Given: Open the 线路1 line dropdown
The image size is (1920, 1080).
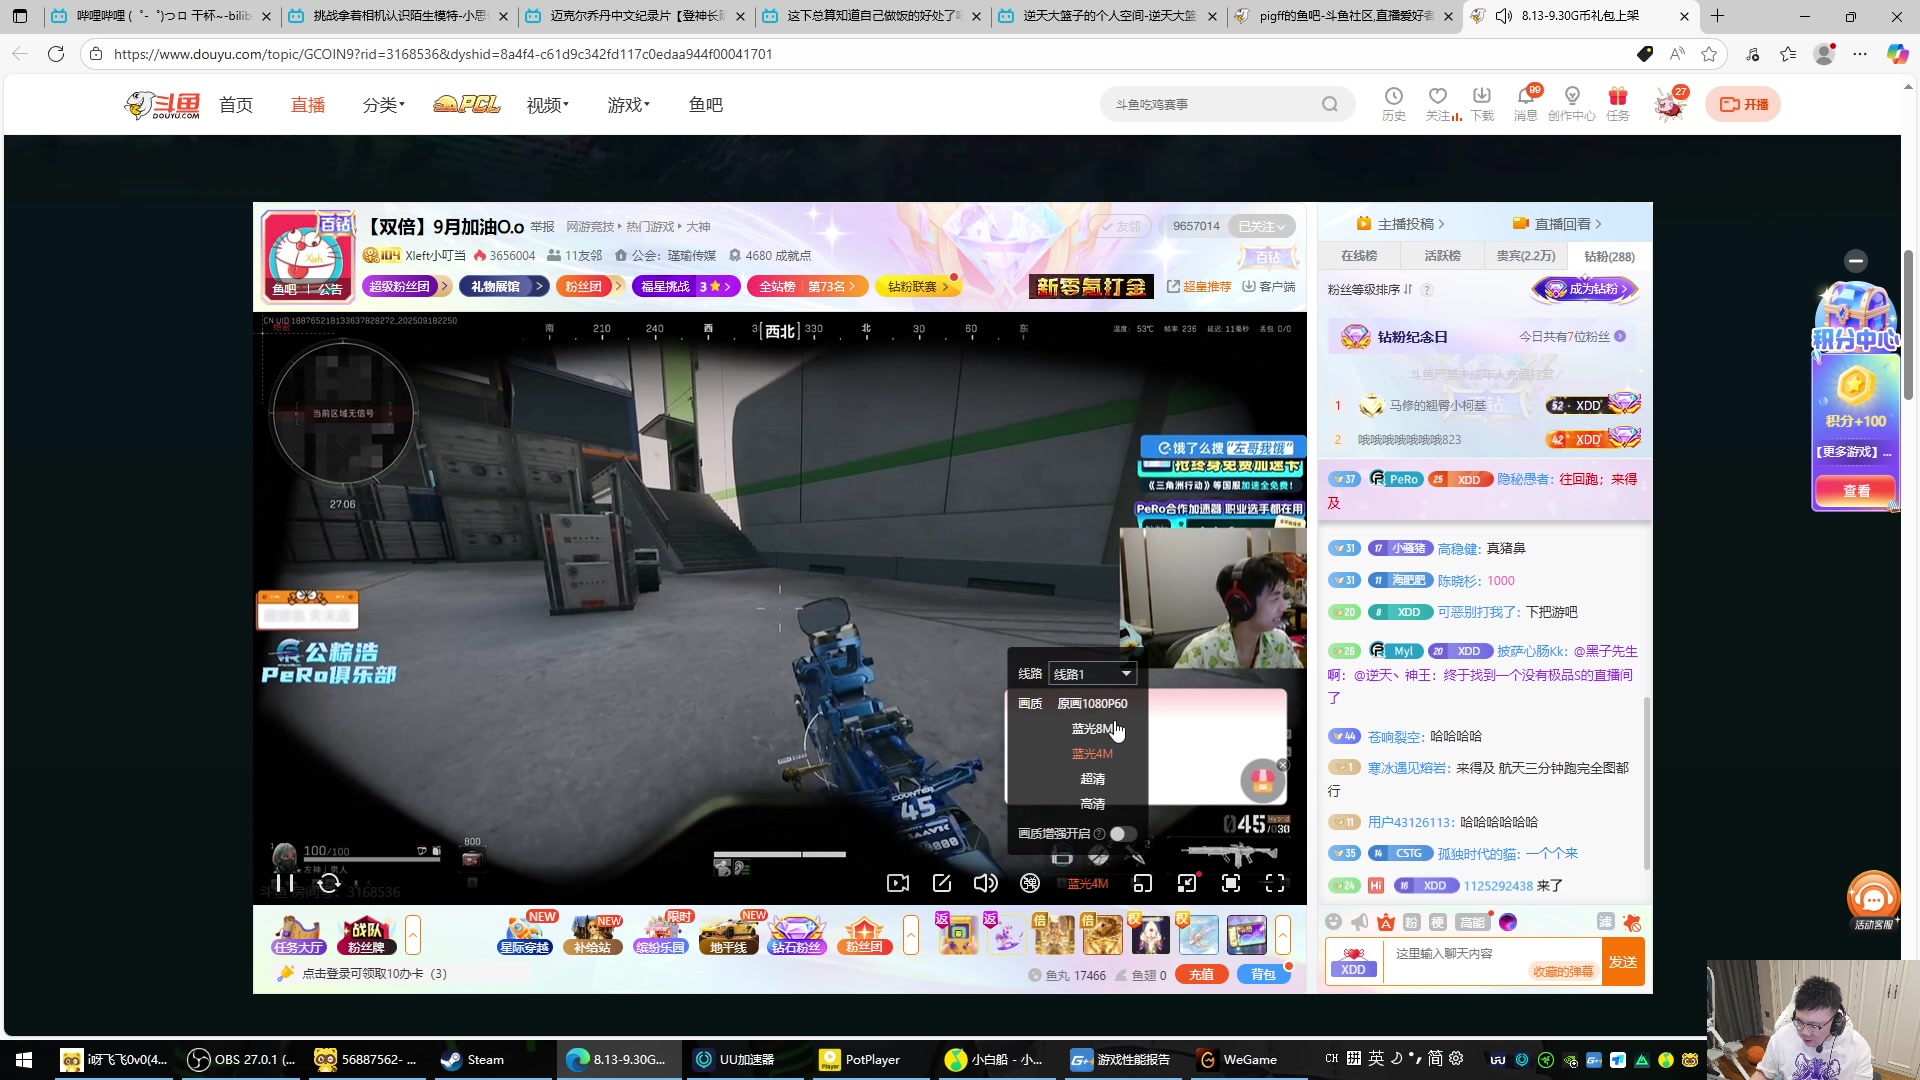Looking at the screenshot, I should 1092,674.
